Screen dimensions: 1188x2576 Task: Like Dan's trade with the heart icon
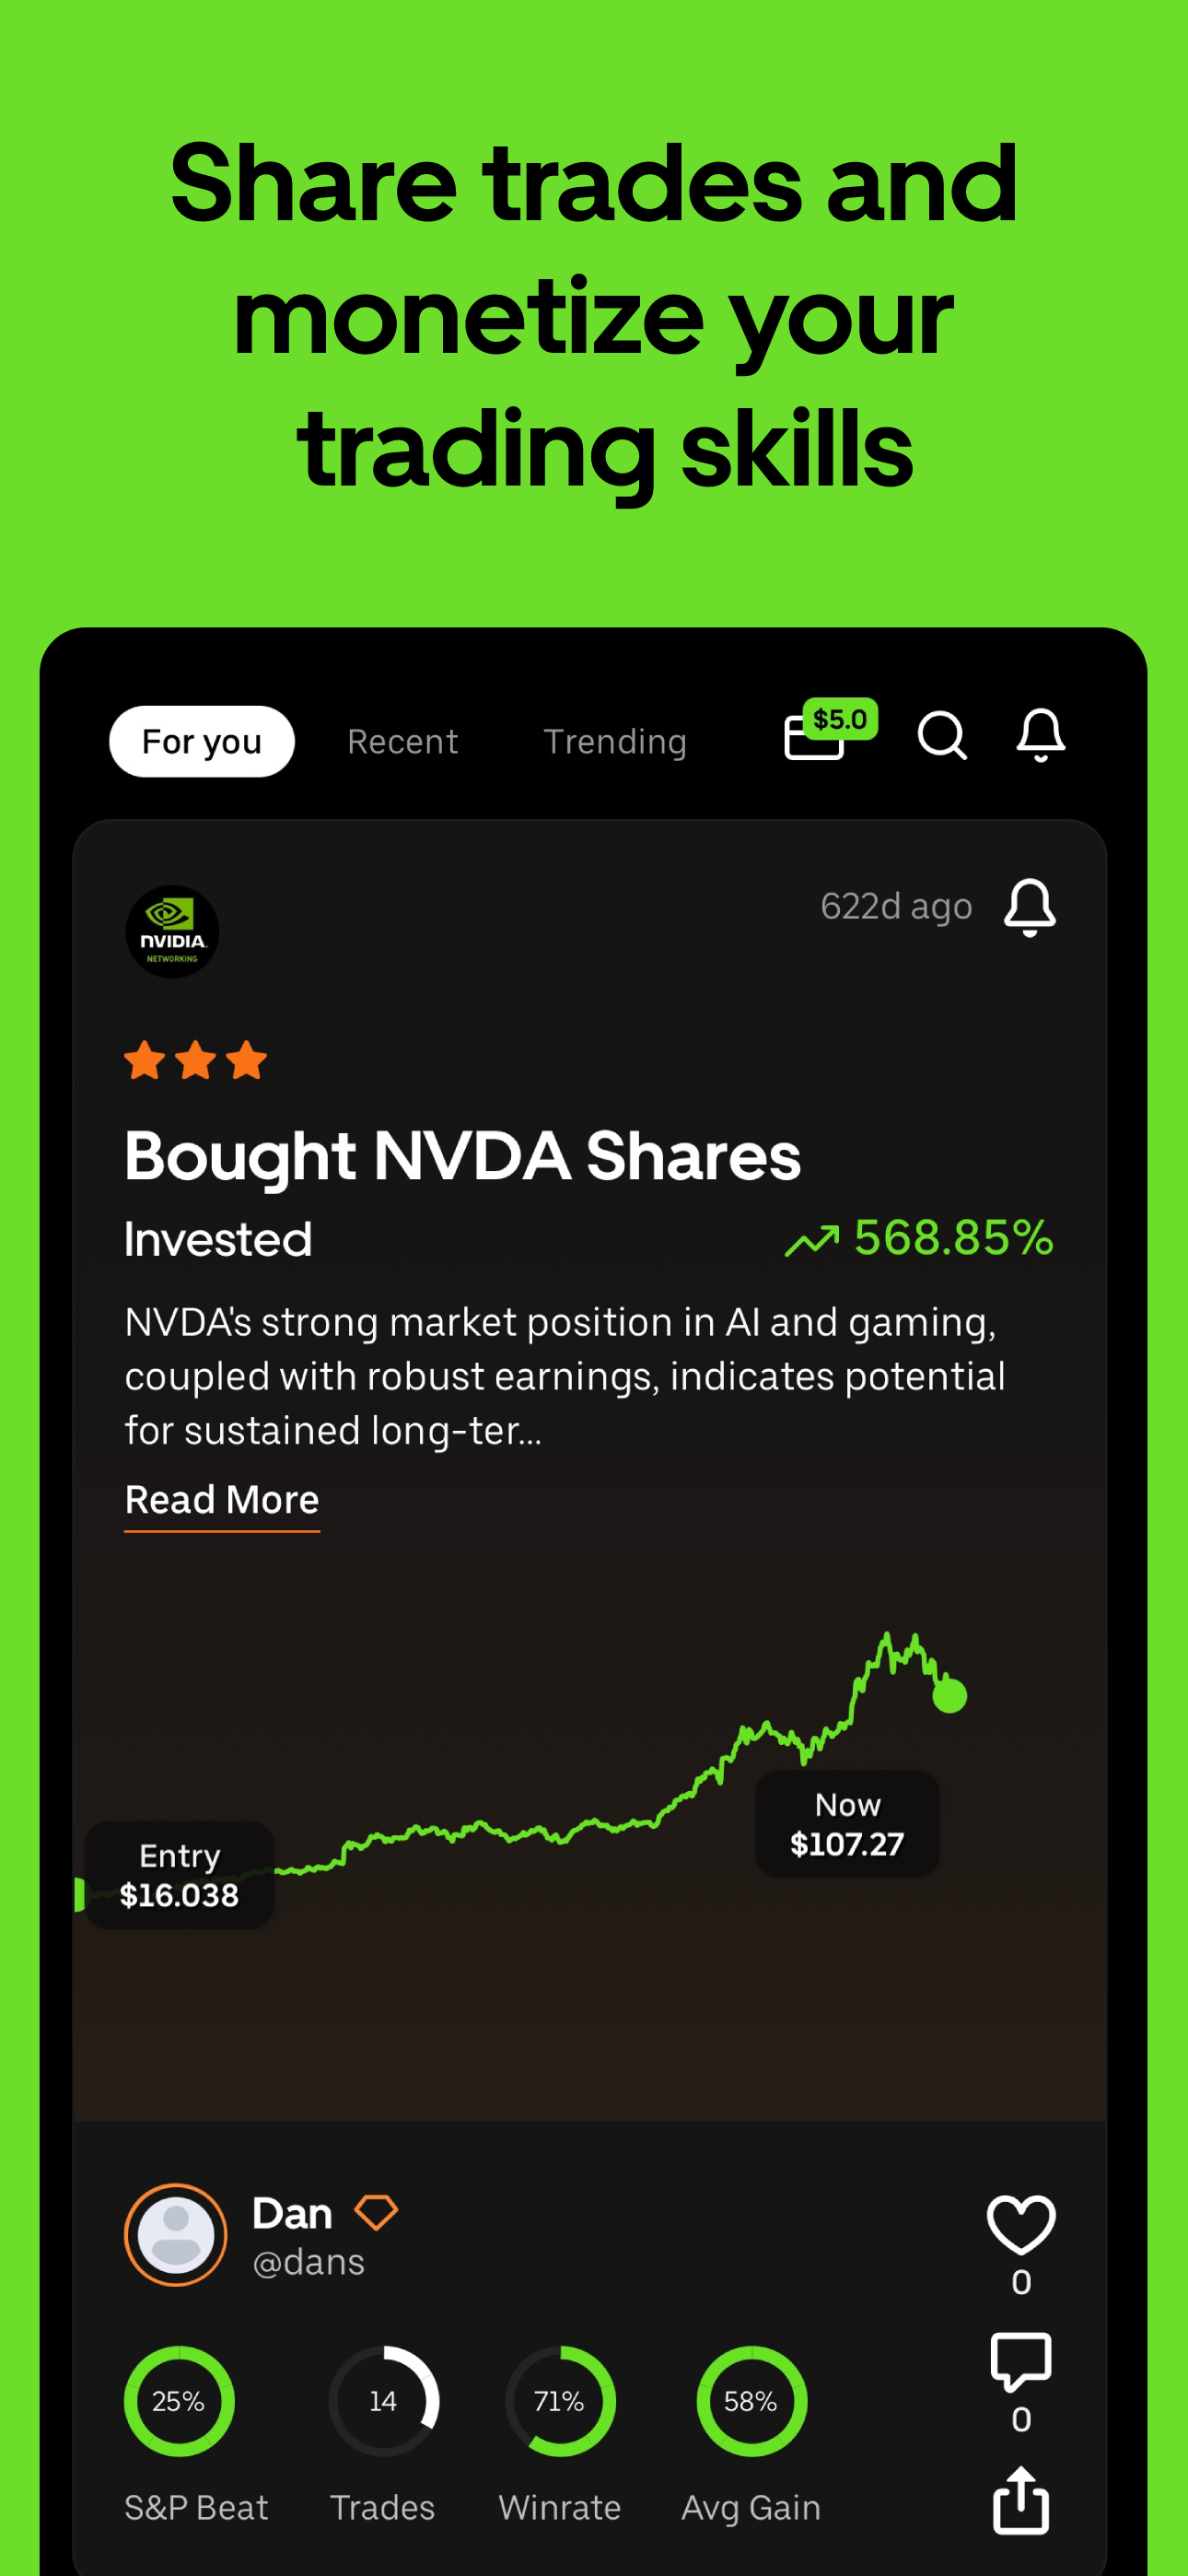pos(1021,2225)
